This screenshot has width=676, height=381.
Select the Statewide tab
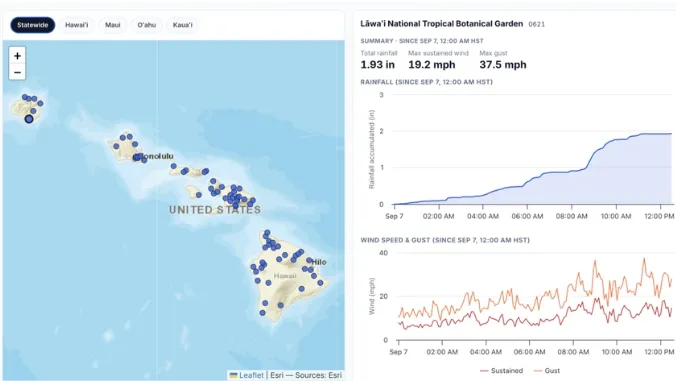(x=33, y=25)
